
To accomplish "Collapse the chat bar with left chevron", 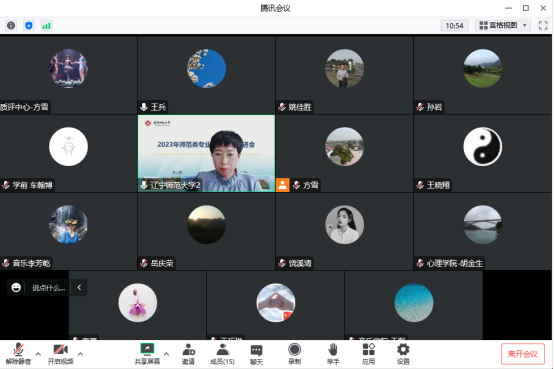I will point(79,288).
